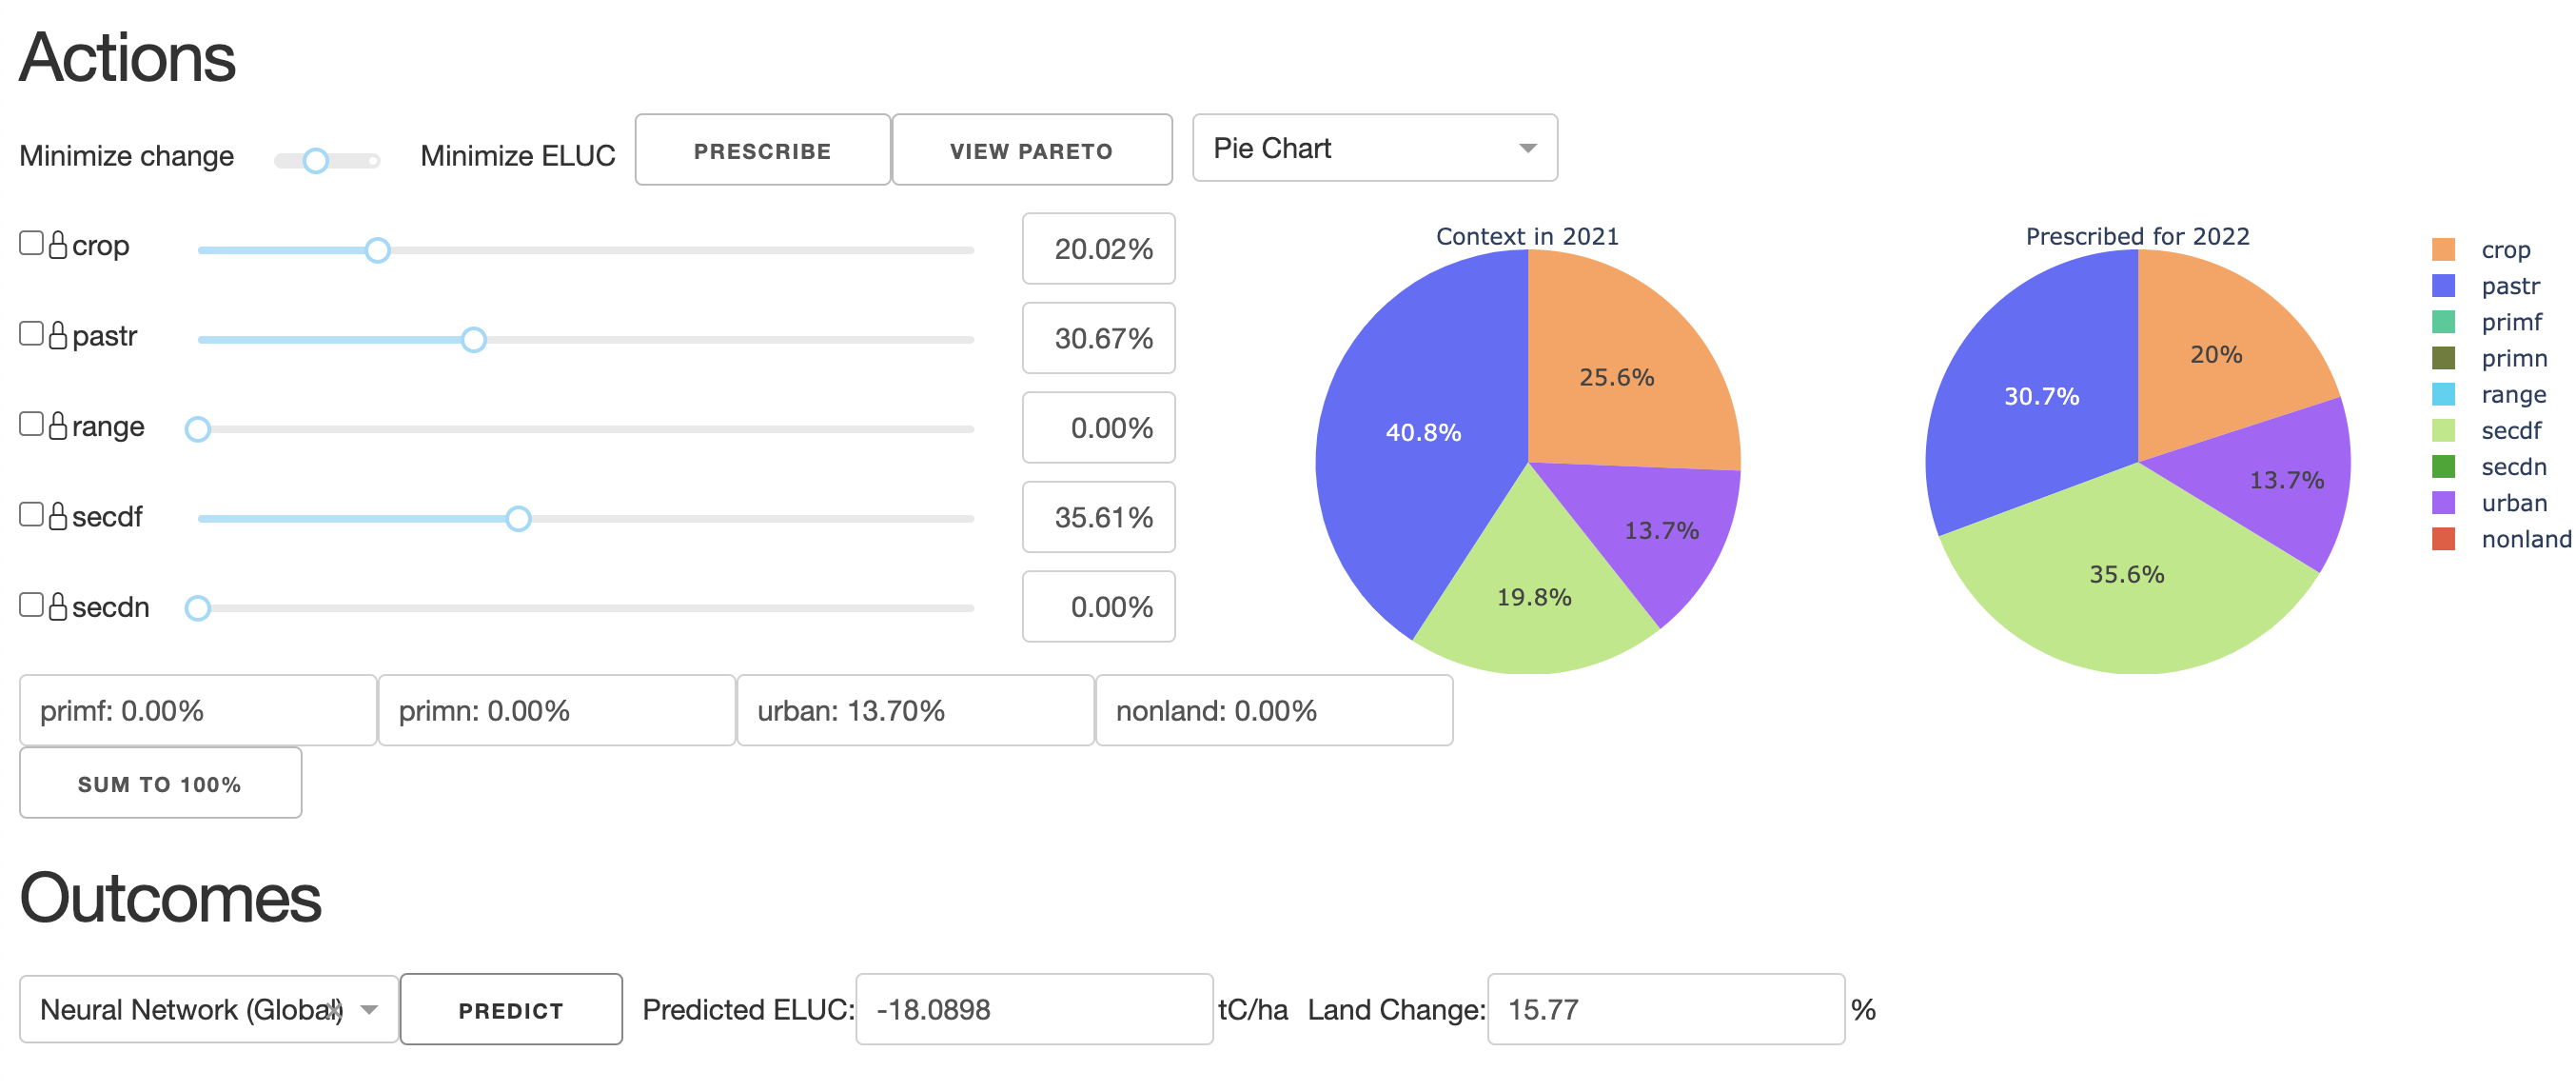Click the lock icon beside secdf

coord(58,516)
